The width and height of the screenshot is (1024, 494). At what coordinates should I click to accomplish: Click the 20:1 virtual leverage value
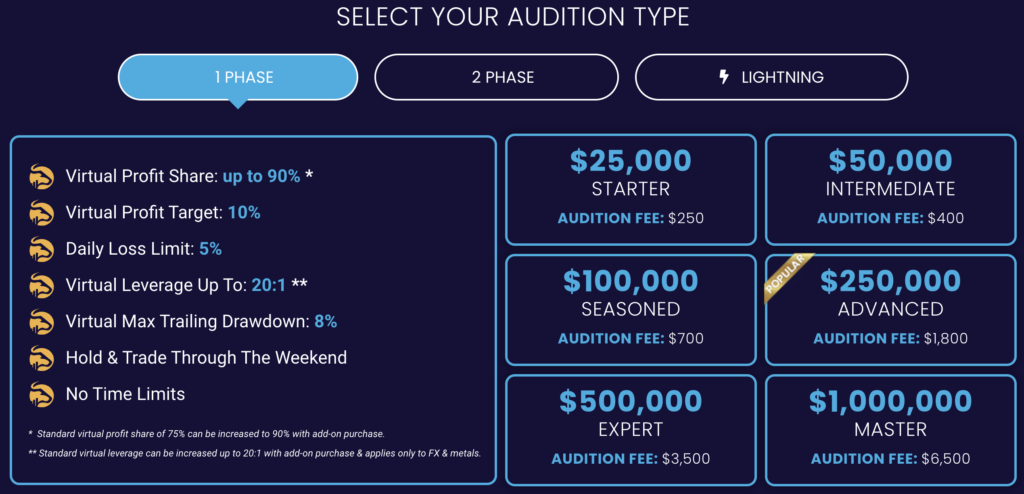(268, 285)
